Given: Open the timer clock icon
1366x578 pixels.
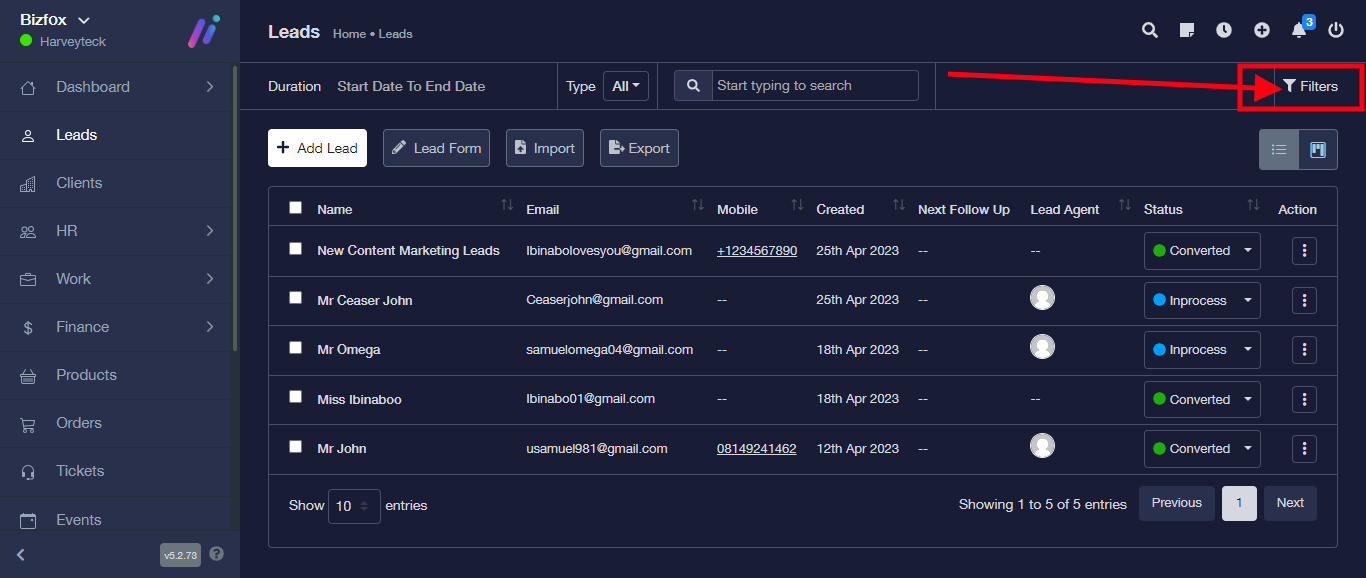Looking at the screenshot, I should (x=1224, y=30).
